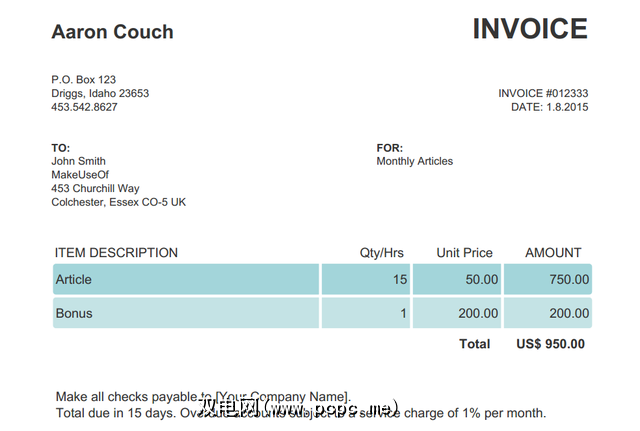Select the MakeUseOf company line
This screenshot has height=431, width=640.
point(79,175)
